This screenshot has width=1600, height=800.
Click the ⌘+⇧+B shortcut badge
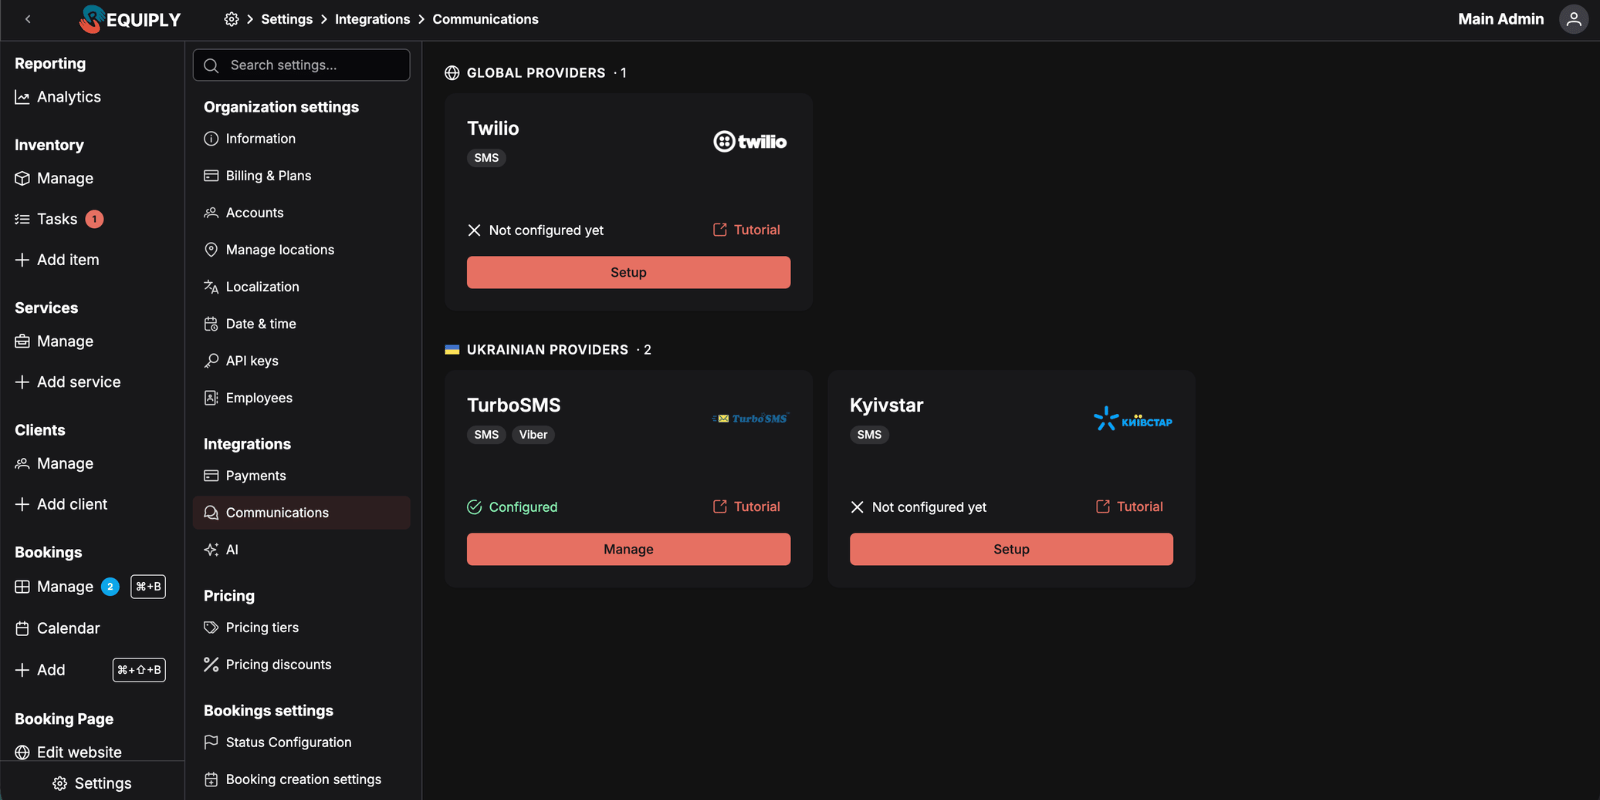139,670
